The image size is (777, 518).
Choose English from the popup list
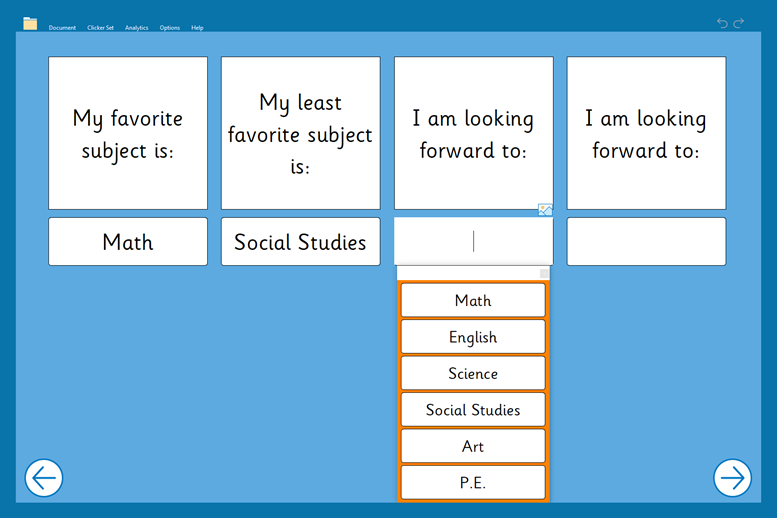473,337
